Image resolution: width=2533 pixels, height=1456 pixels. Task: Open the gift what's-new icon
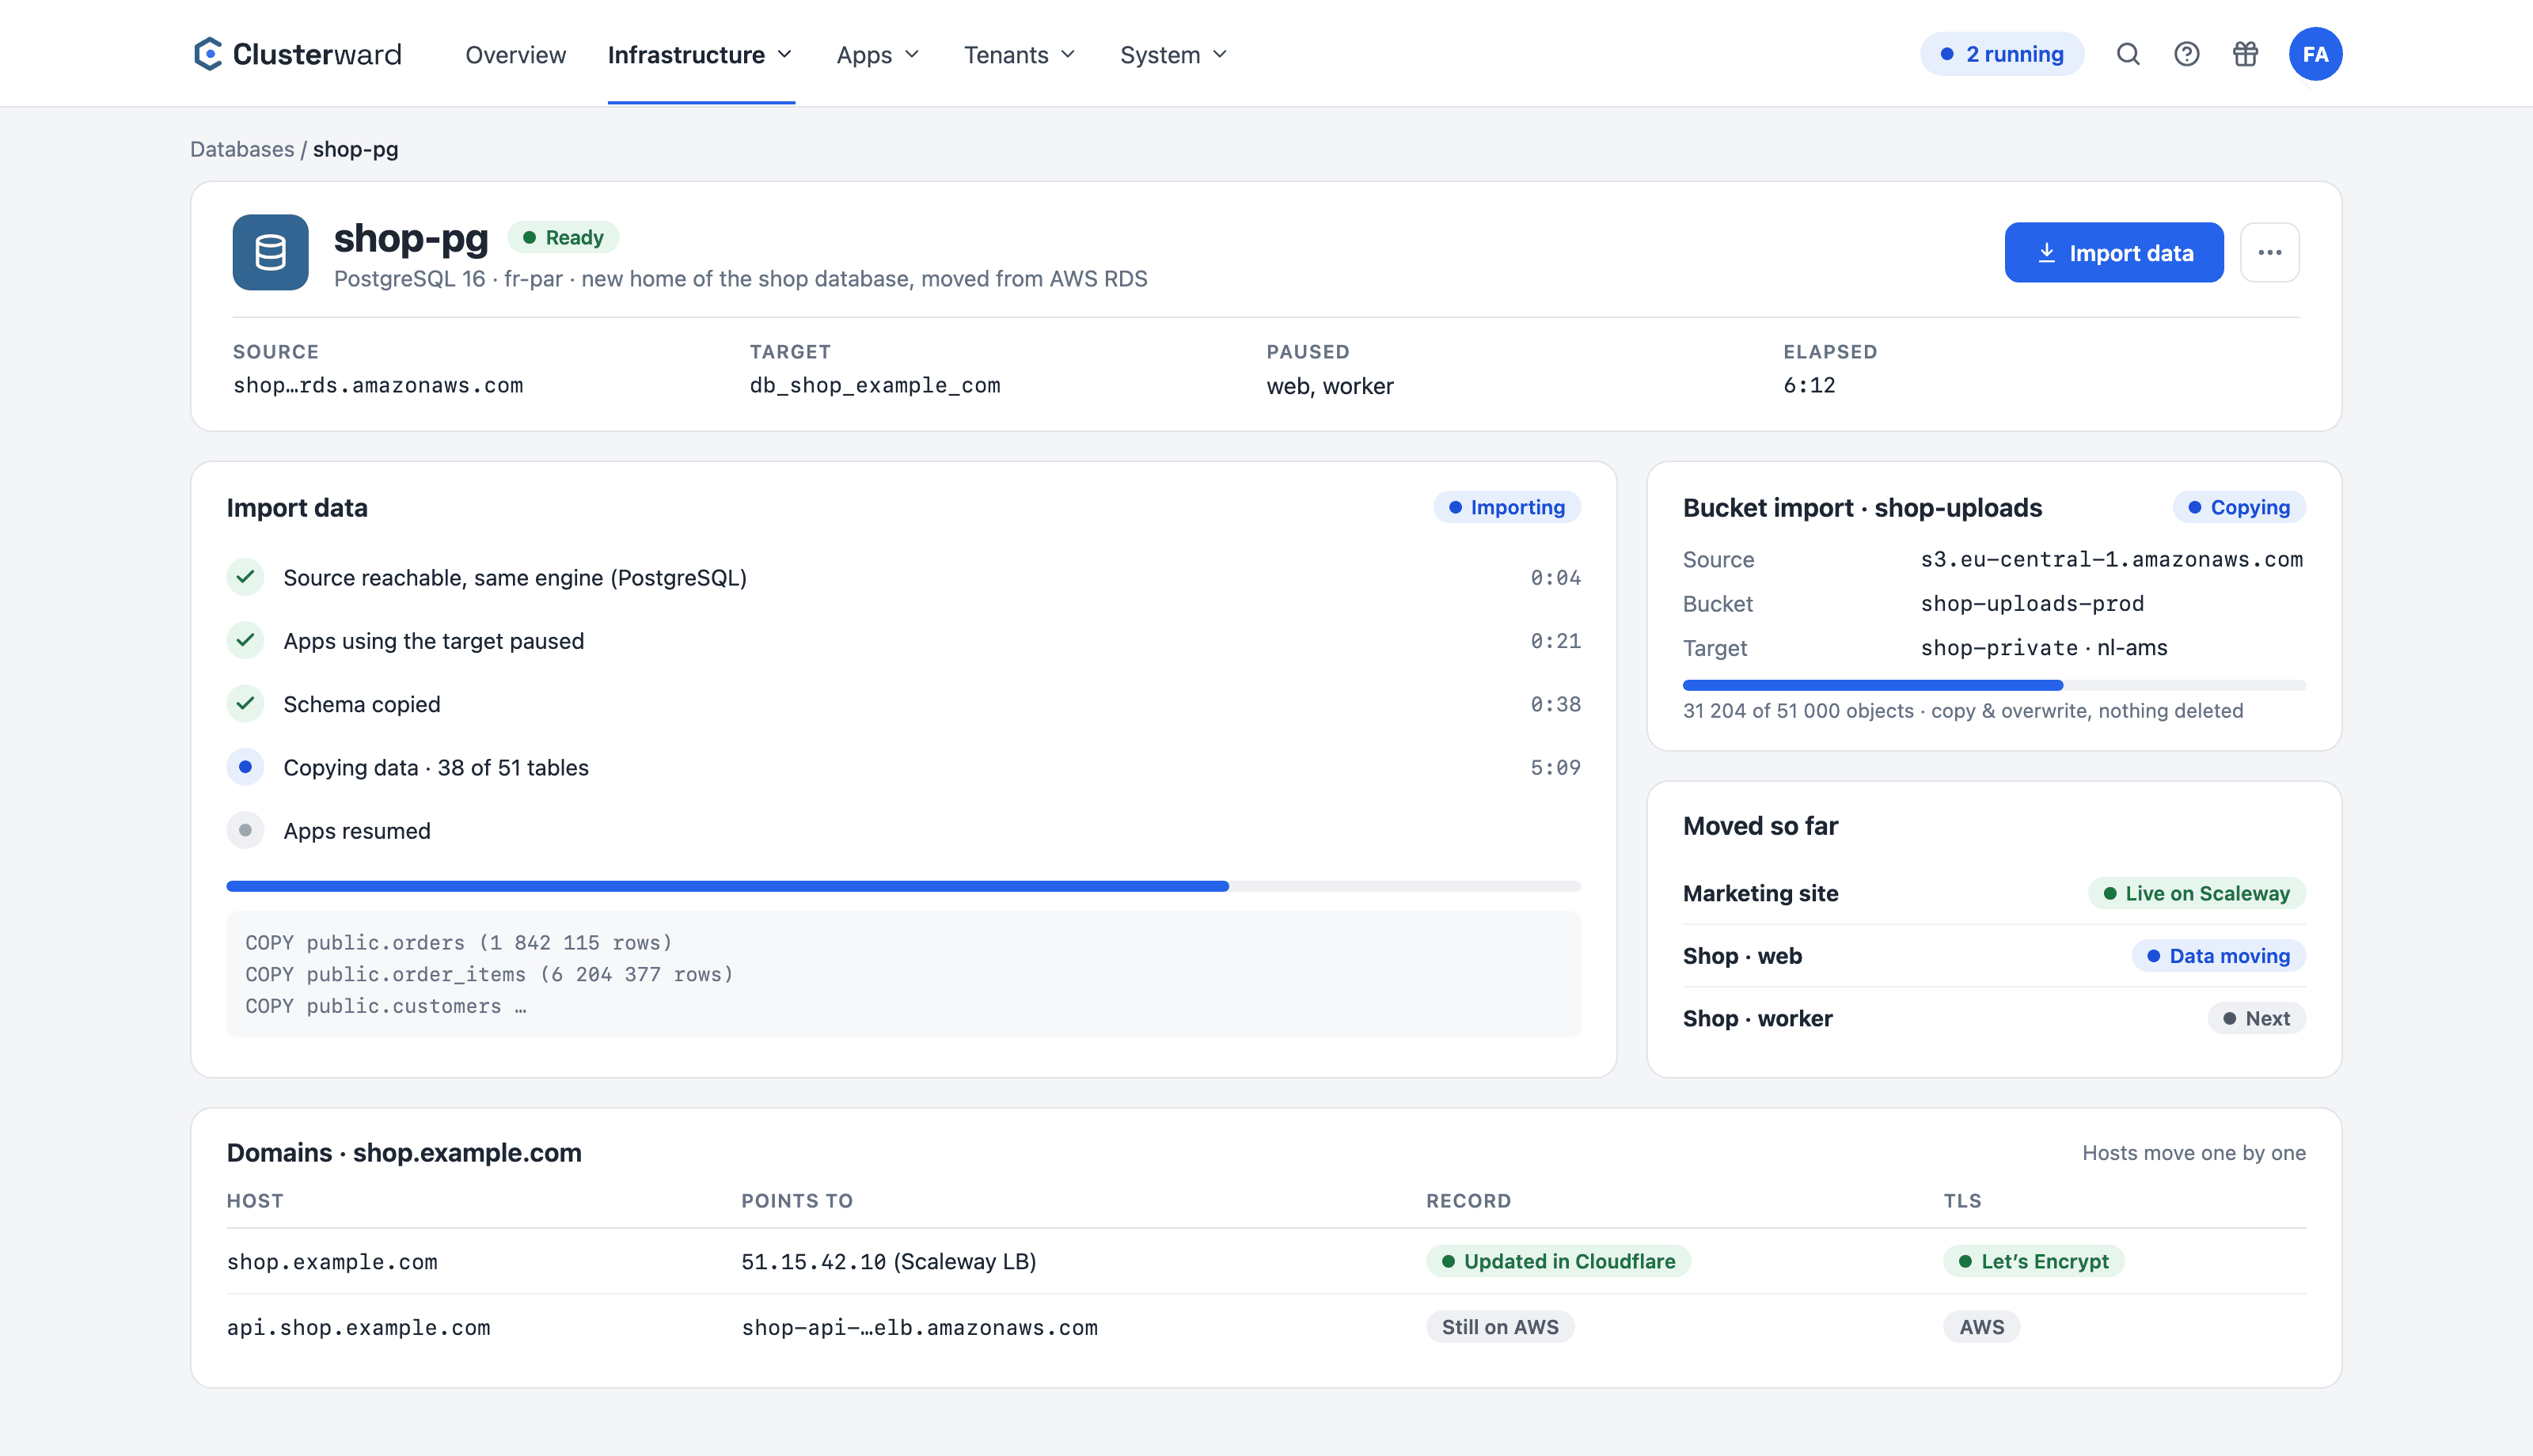pos(2246,54)
